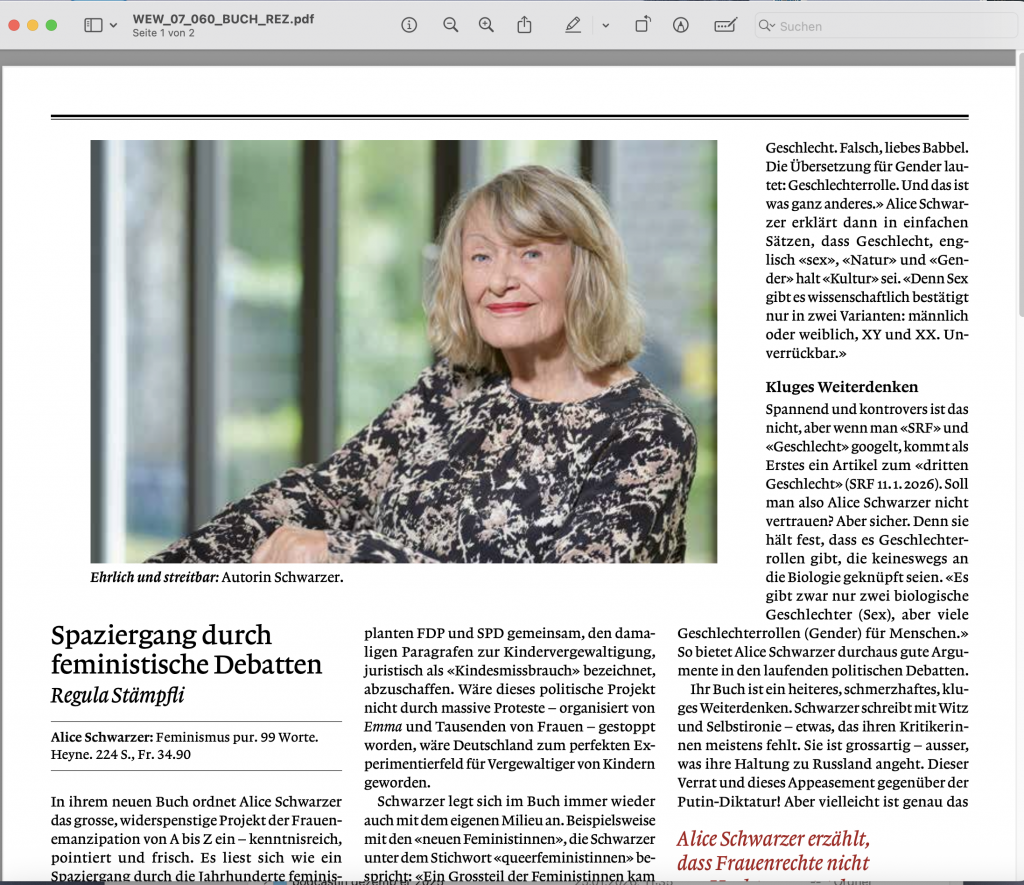The image size is (1024, 885).
Task: Open the Share options
Action: [524, 24]
